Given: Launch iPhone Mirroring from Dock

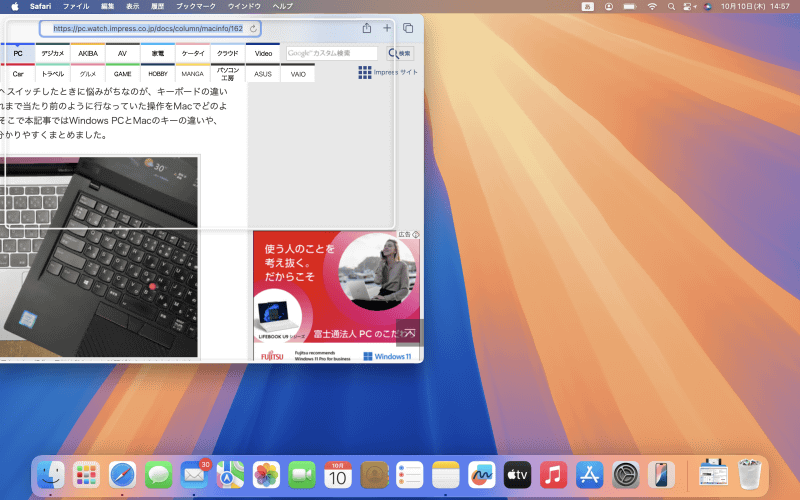Looking at the screenshot, I should pyautogui.click(x=661, y=475).
